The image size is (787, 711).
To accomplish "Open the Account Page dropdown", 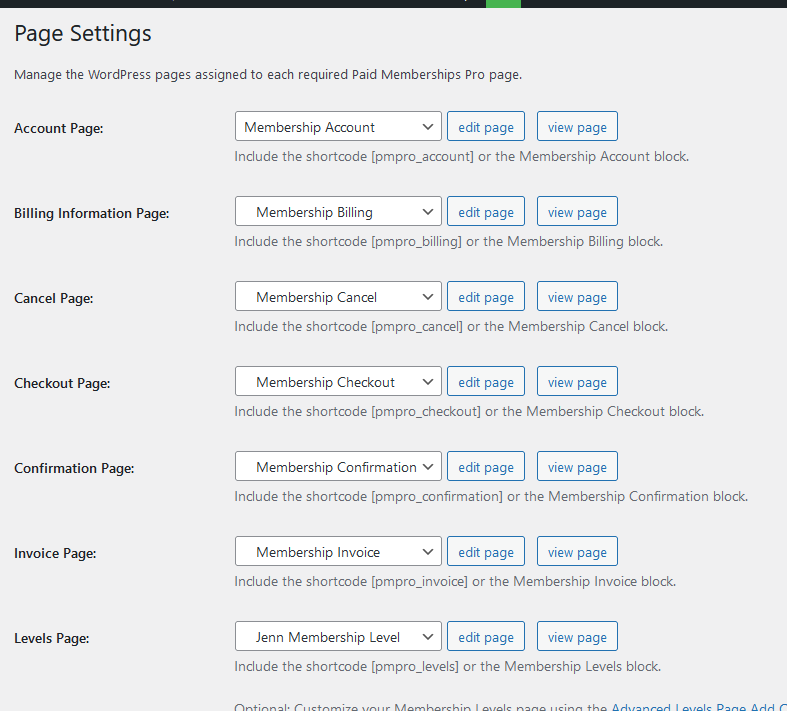I will 338,126.
